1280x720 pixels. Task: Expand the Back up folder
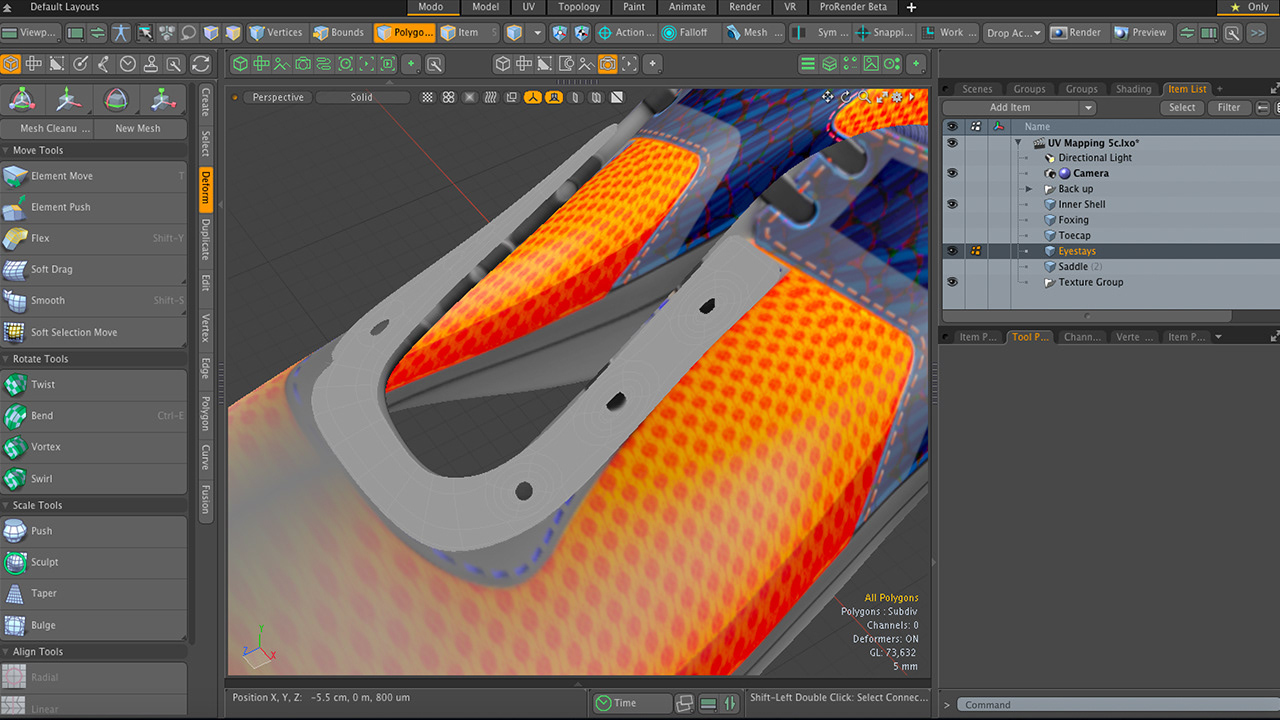[x=1029, y=189]
